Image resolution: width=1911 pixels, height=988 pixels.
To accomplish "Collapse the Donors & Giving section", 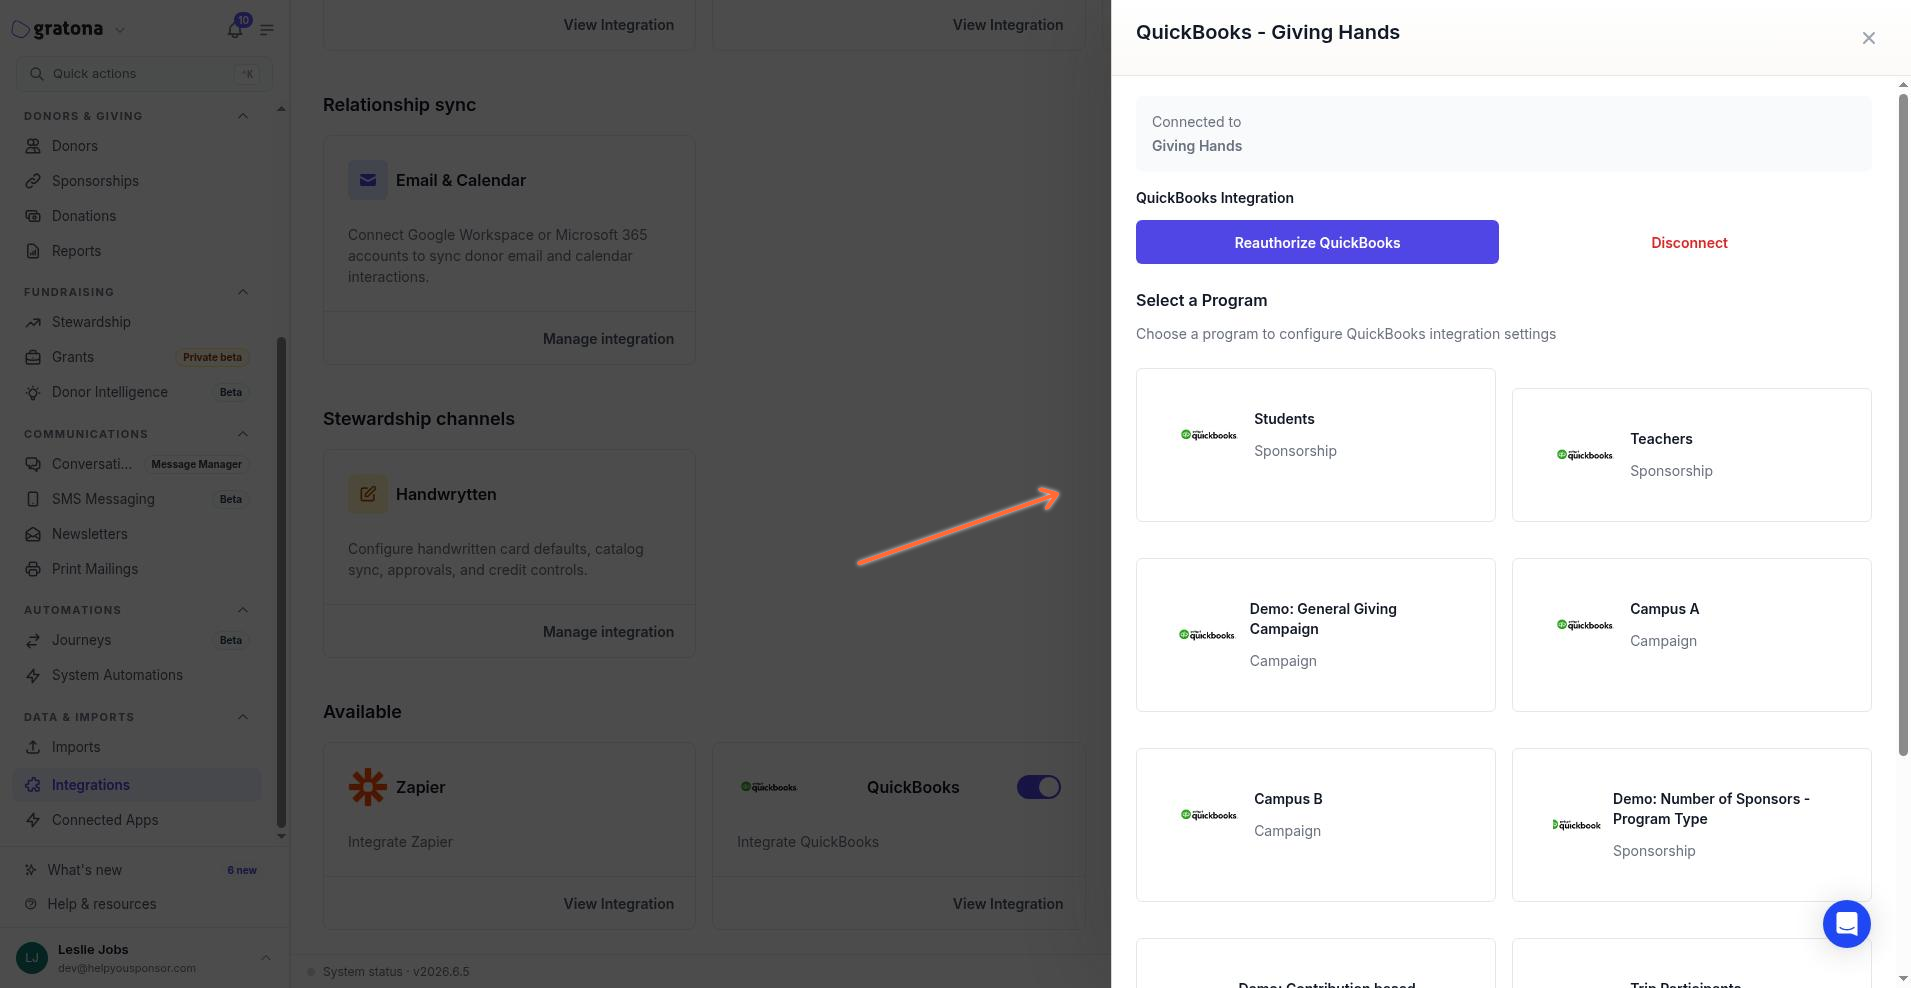I will [242, 116].
